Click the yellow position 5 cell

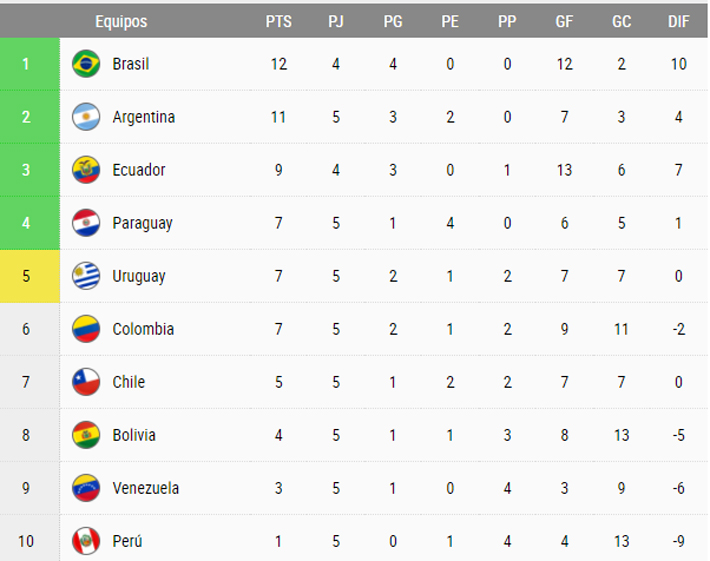click(x=26, y=276)
